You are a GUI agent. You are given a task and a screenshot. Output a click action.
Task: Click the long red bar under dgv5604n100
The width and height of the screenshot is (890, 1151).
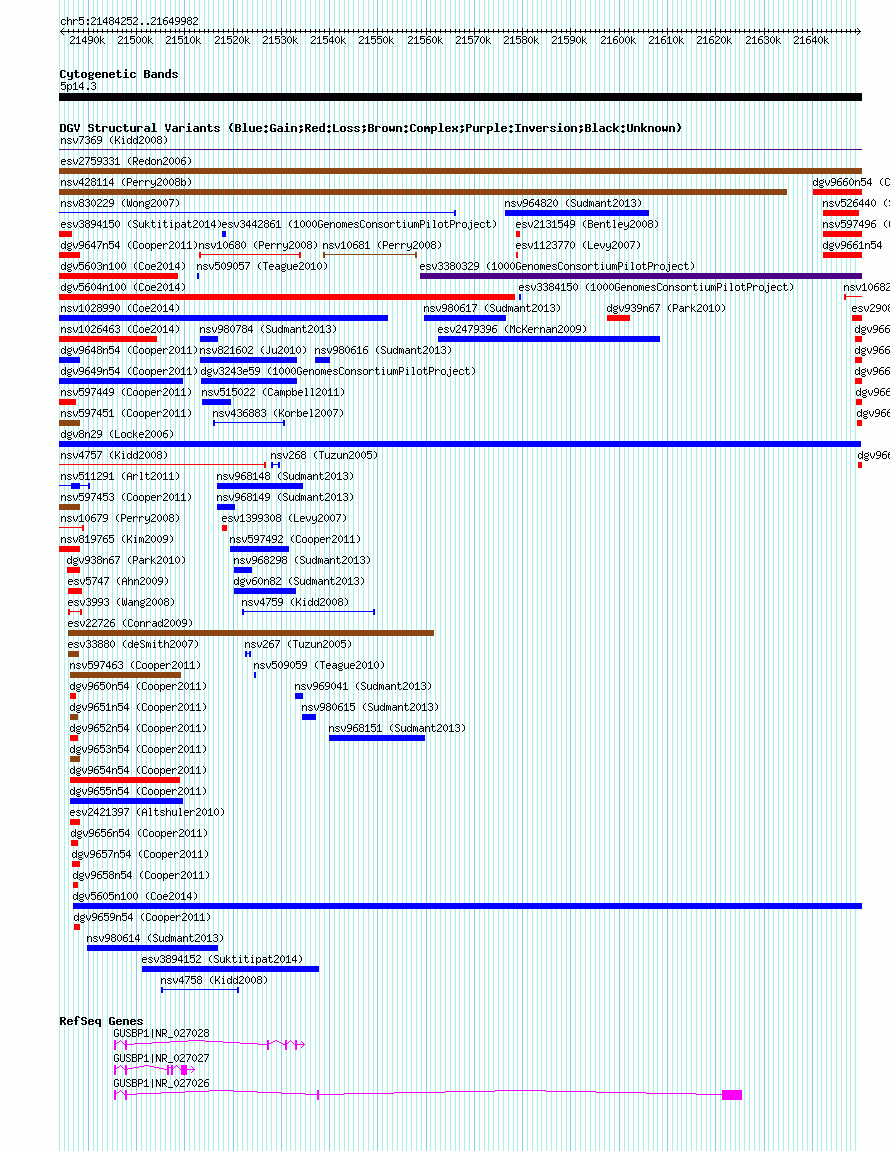[x=287, y=297]
